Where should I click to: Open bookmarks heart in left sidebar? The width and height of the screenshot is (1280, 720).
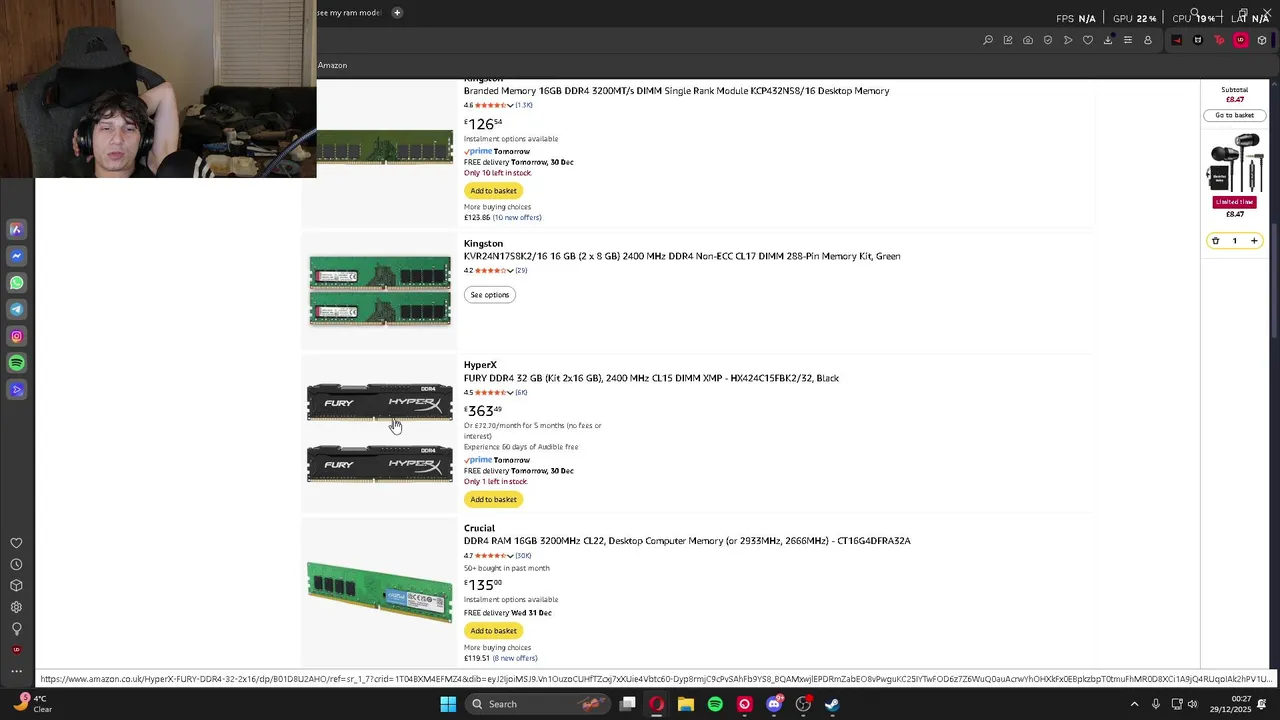point(16,543)
